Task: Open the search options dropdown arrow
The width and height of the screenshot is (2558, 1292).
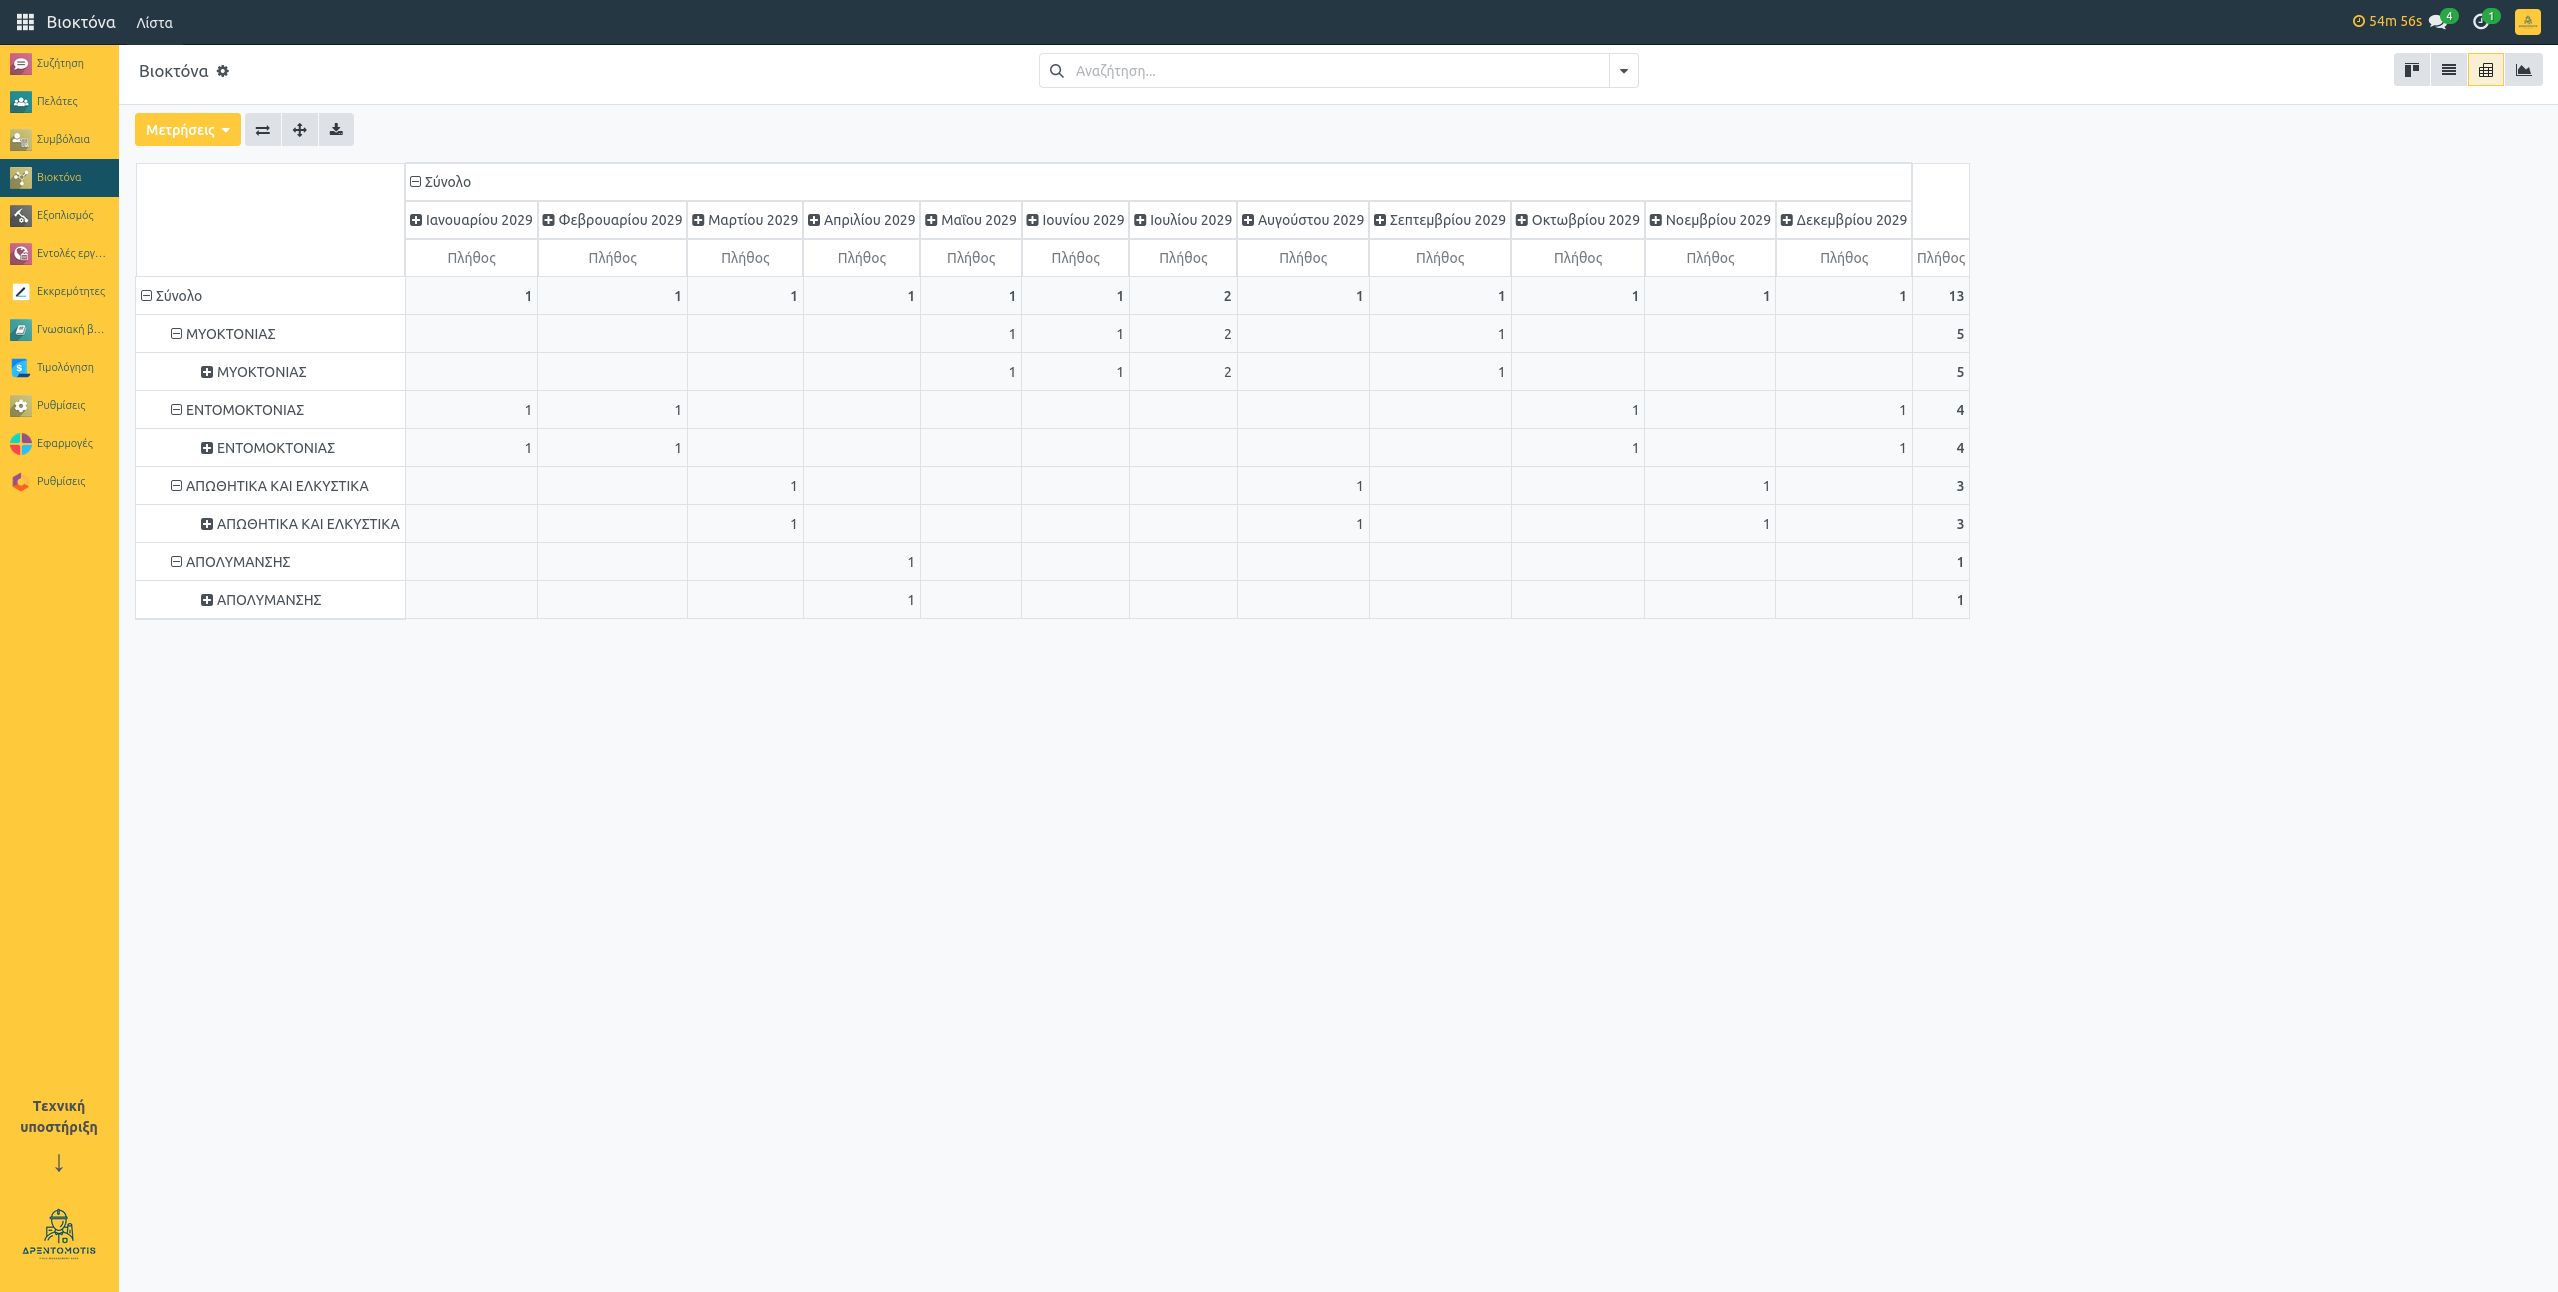Action: pos(1623,71)
